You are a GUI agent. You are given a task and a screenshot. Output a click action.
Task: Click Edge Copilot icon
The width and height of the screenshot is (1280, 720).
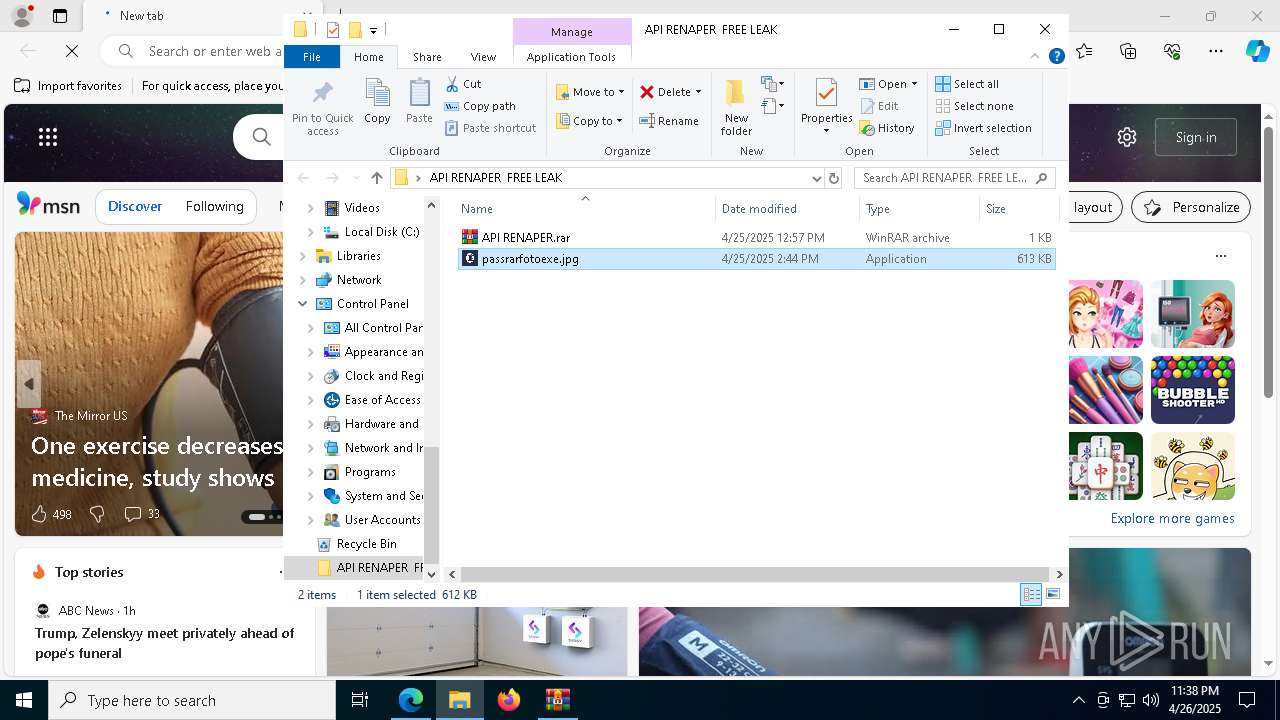pos(1256,50)
